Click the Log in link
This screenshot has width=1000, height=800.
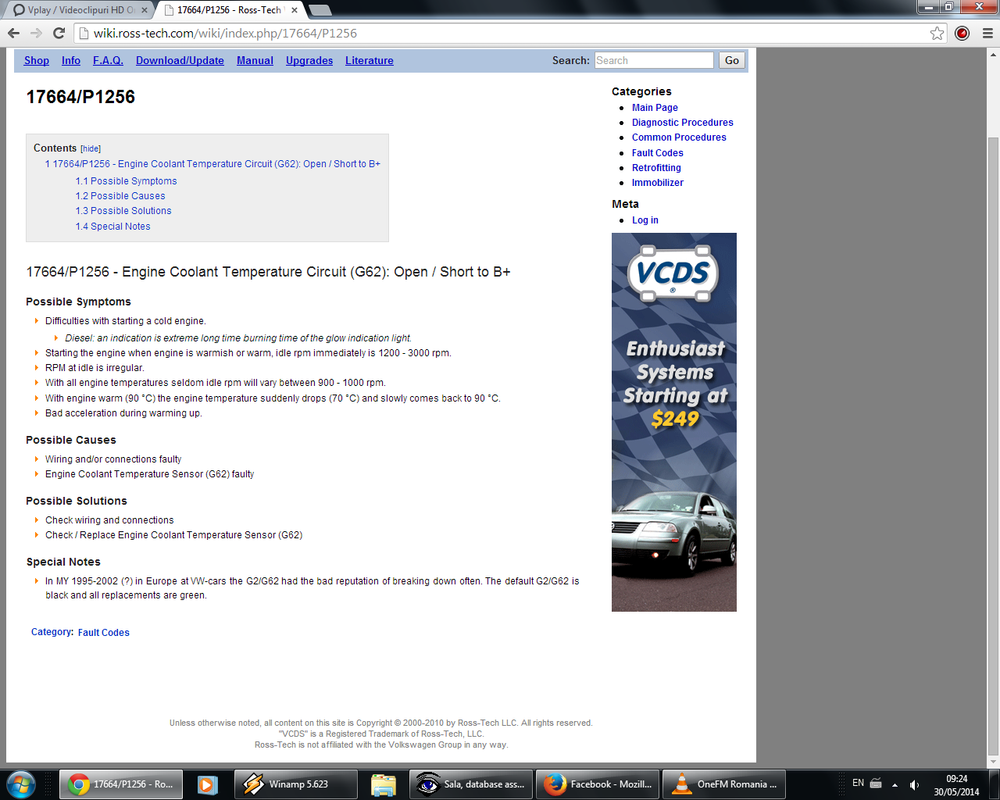click(645, 220)
